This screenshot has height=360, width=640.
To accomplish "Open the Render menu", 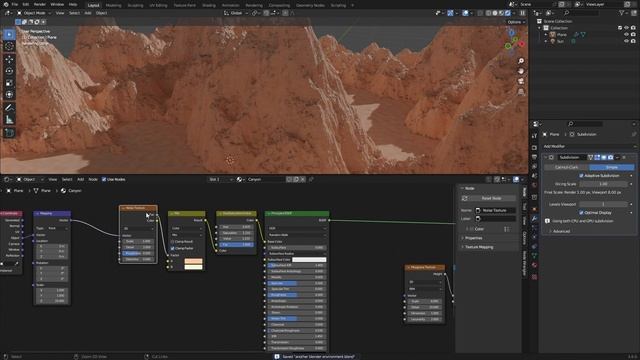I will (40, 4).
